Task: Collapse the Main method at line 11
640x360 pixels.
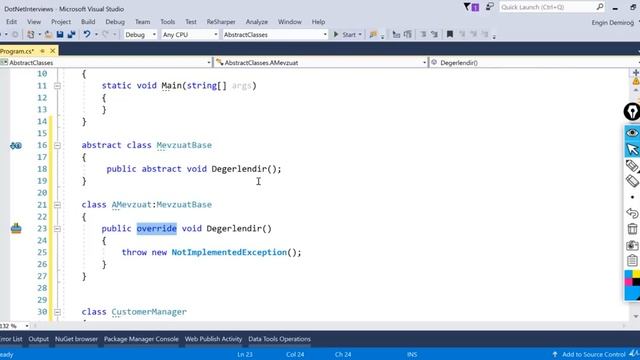Action: pos(57,86)
